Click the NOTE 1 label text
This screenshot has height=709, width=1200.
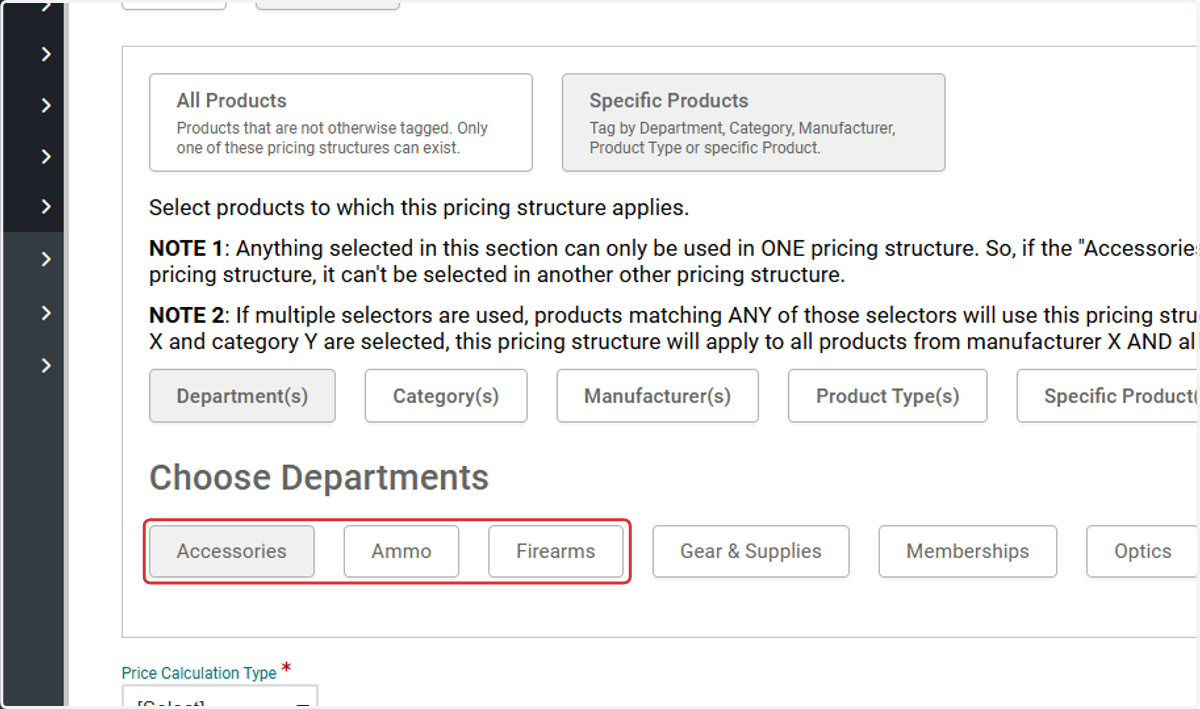click(x=188, y=248)
